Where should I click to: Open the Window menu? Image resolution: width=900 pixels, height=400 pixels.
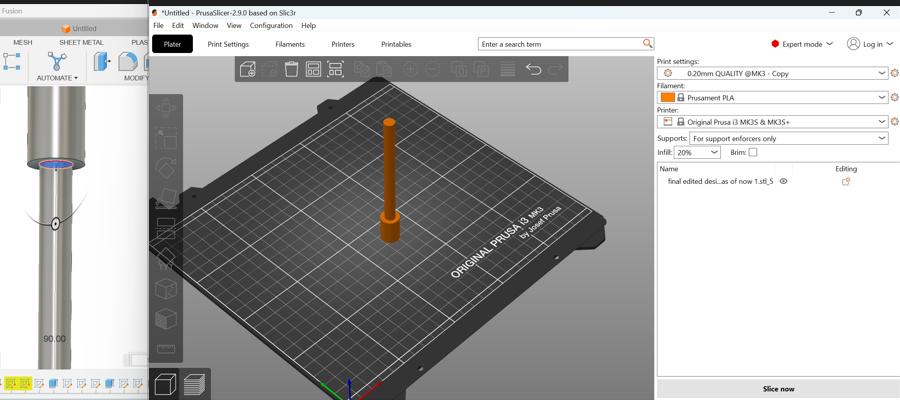pos(205,25)
